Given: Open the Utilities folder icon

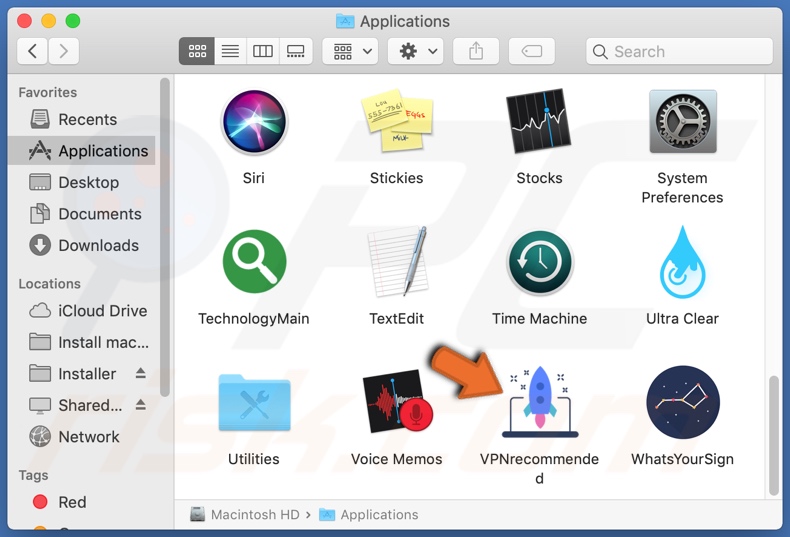Looking at the screenshot, I should pos(254,403).
